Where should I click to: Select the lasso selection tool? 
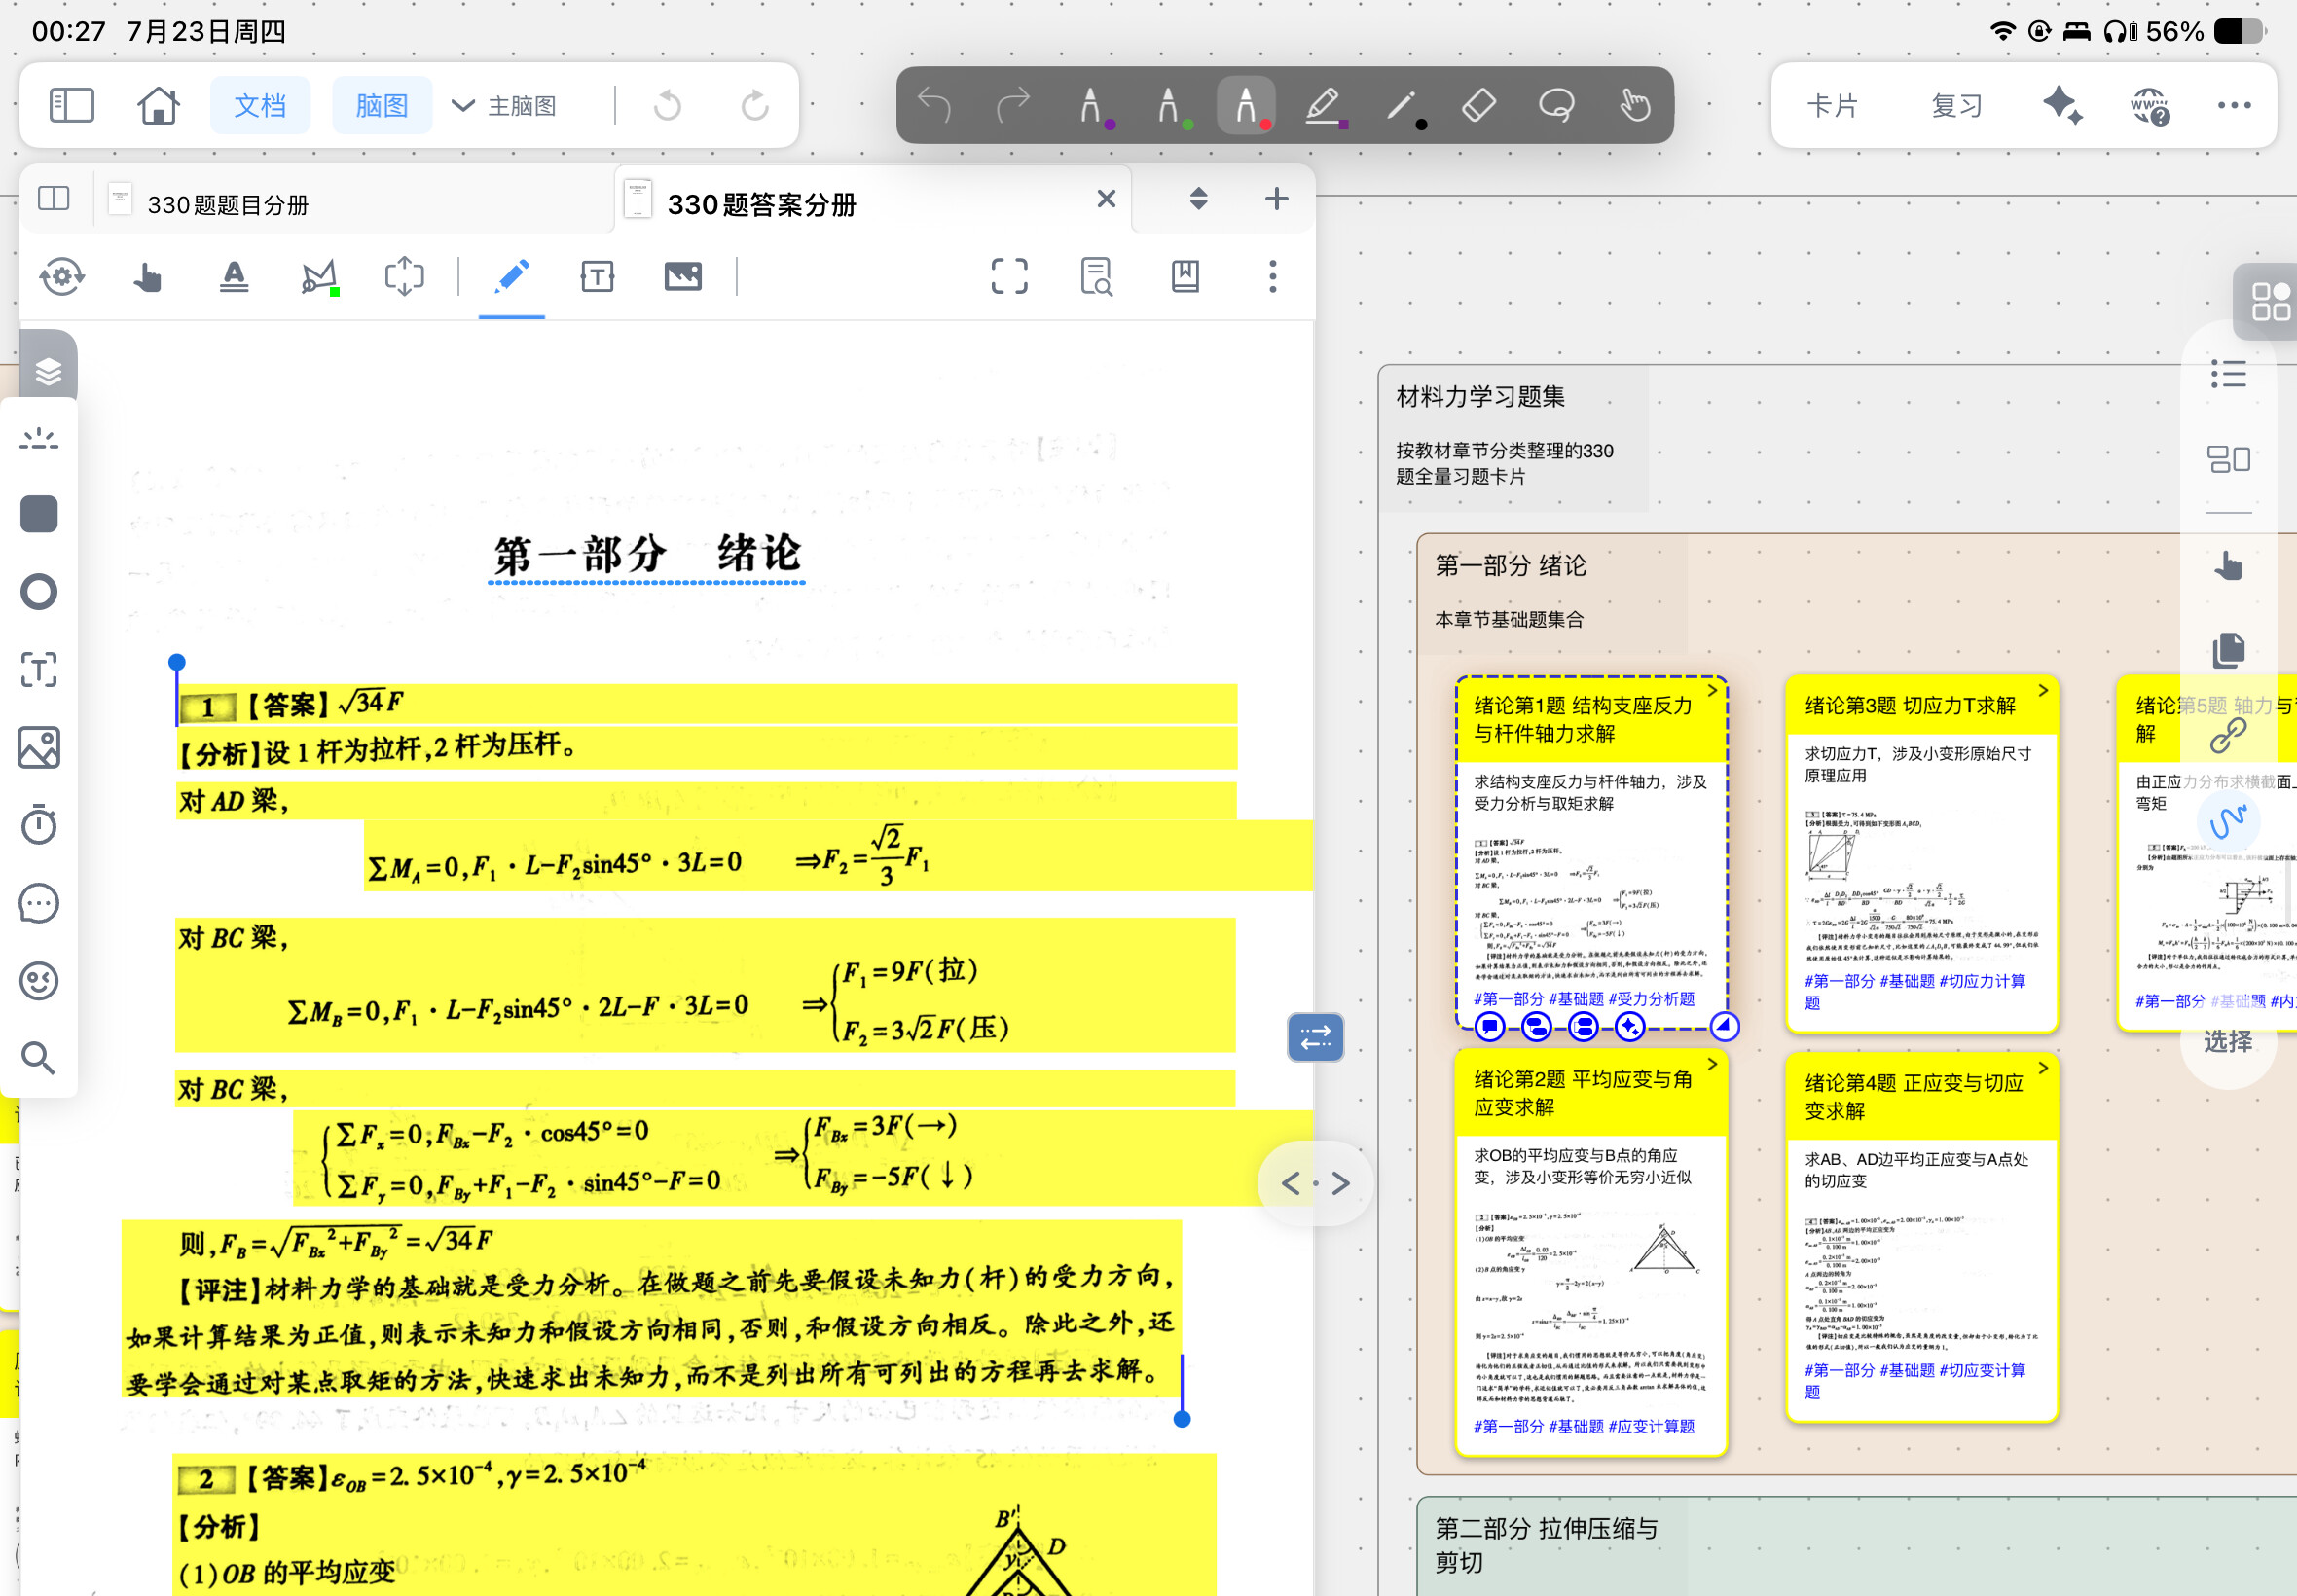(x=1556, y=105)
